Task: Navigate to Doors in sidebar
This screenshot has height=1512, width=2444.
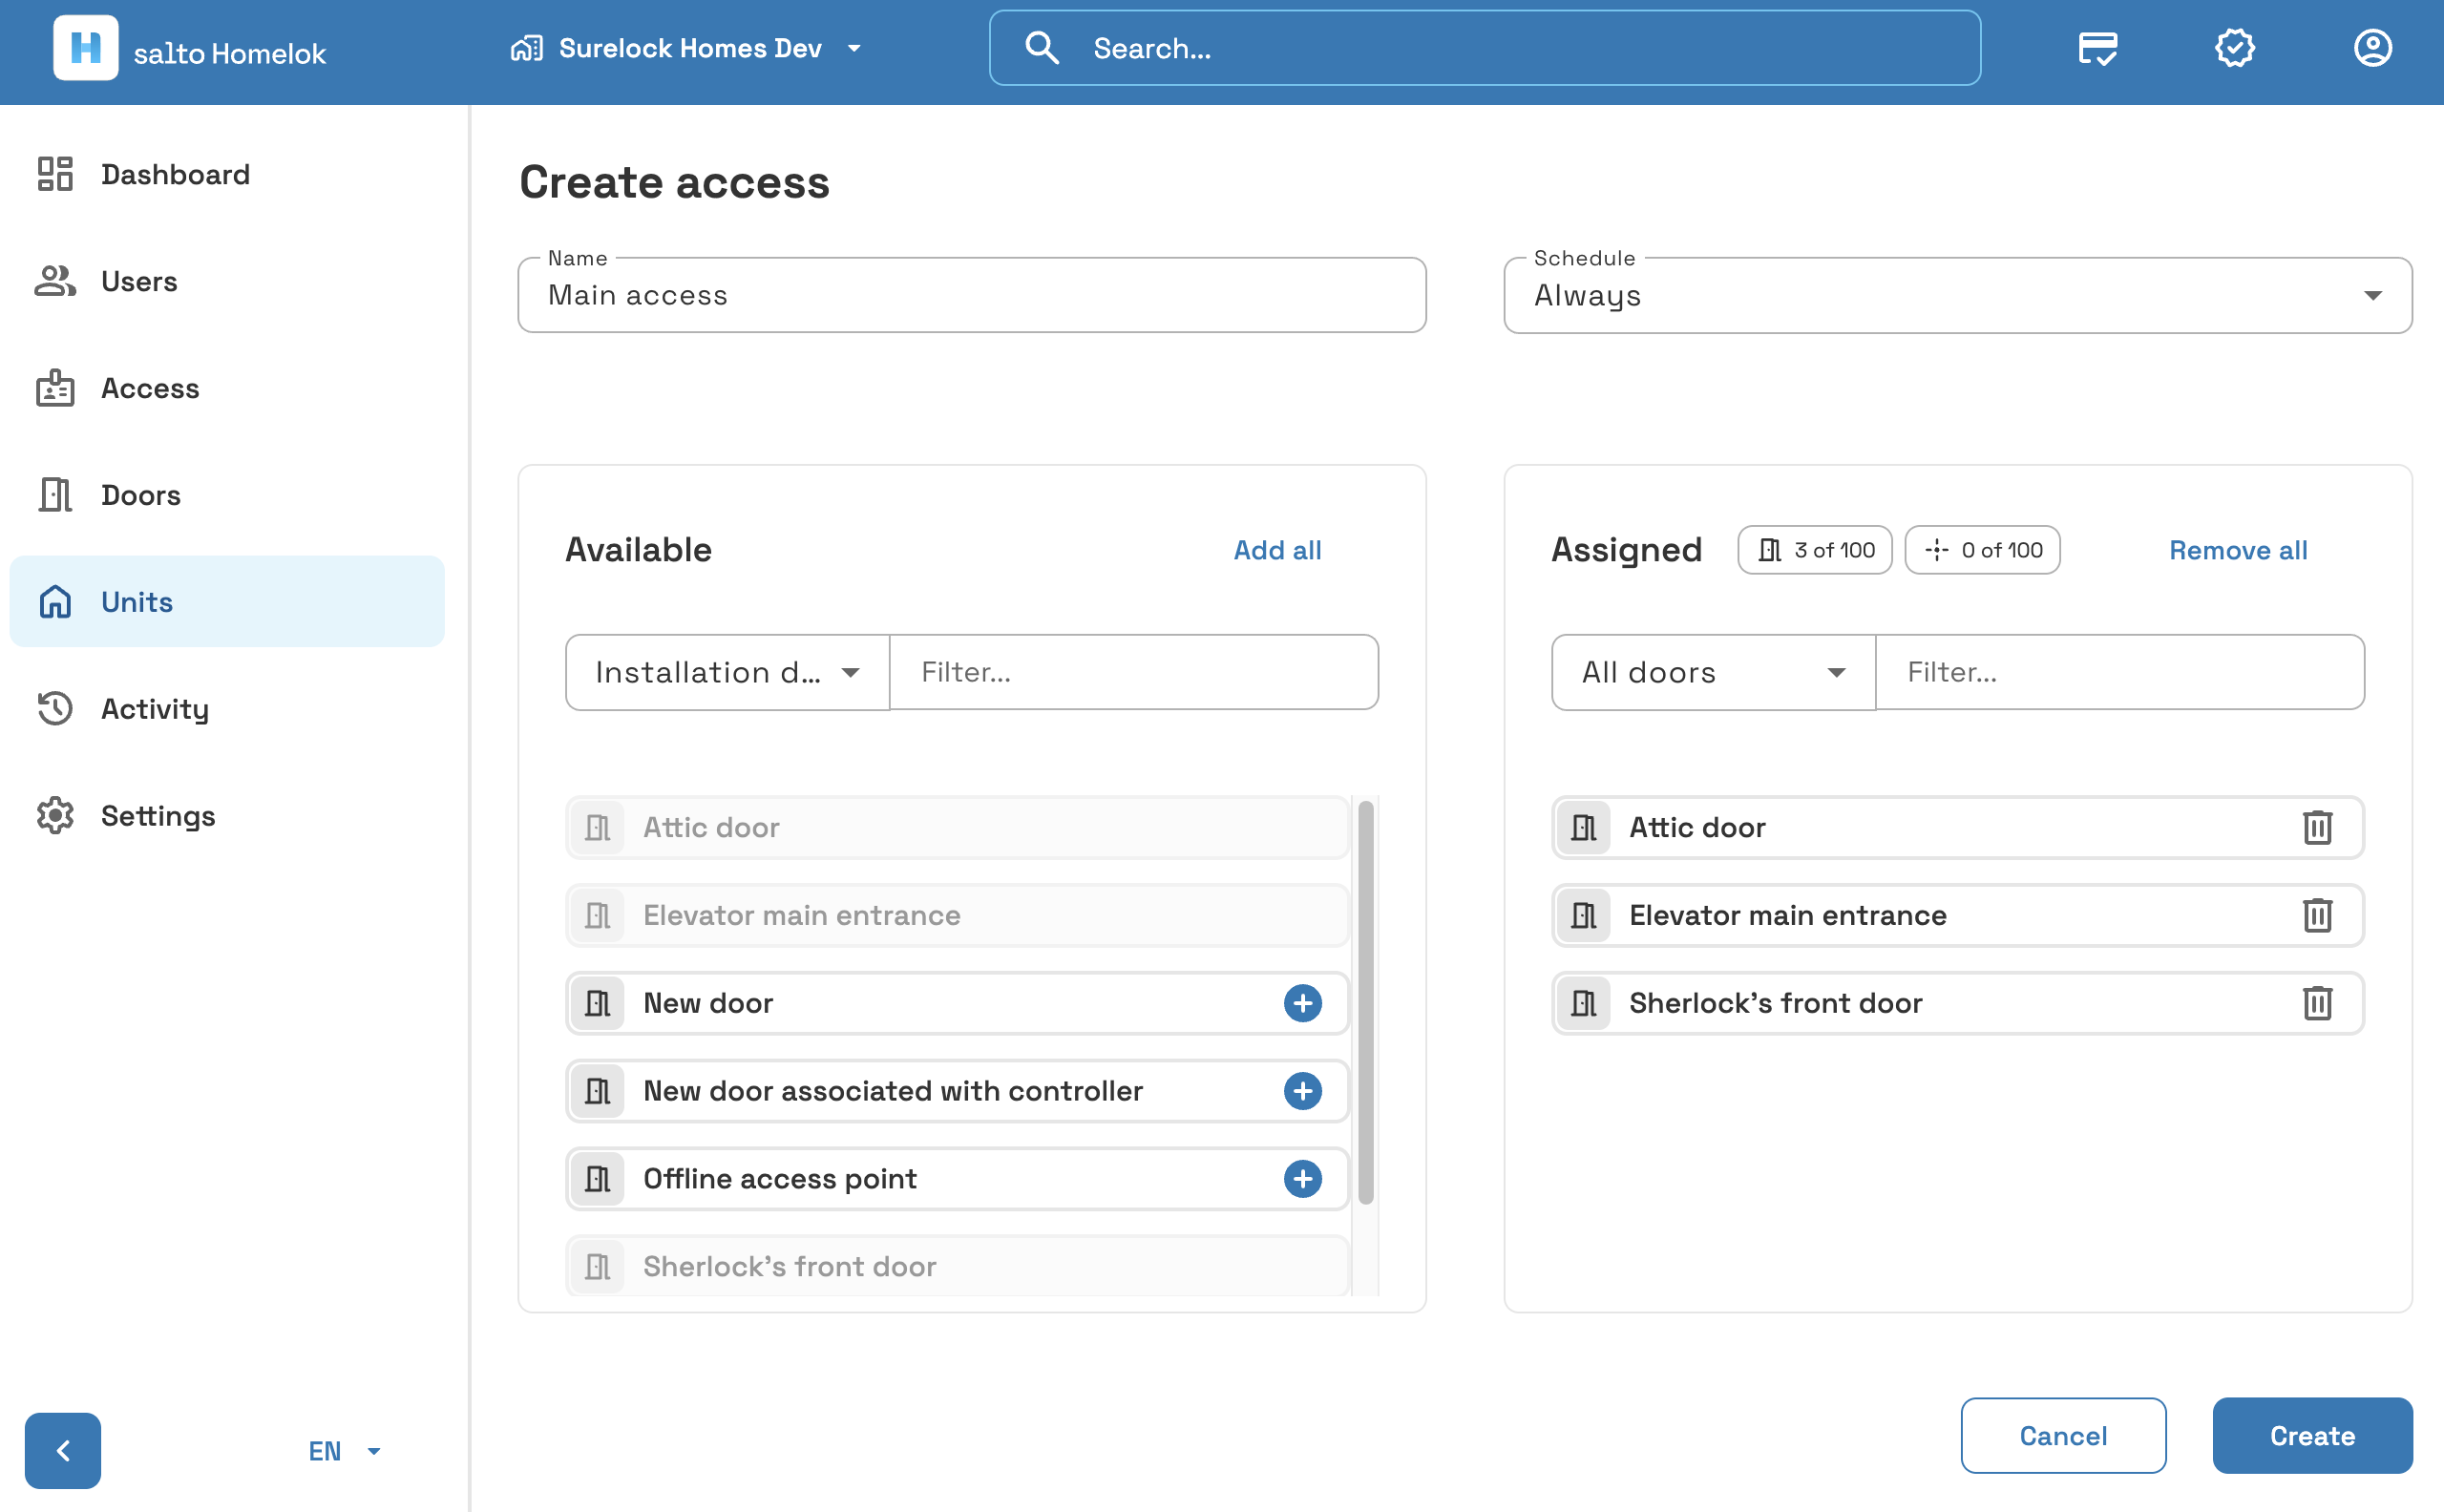Action: pyautogui.click(x=227, y=495)
